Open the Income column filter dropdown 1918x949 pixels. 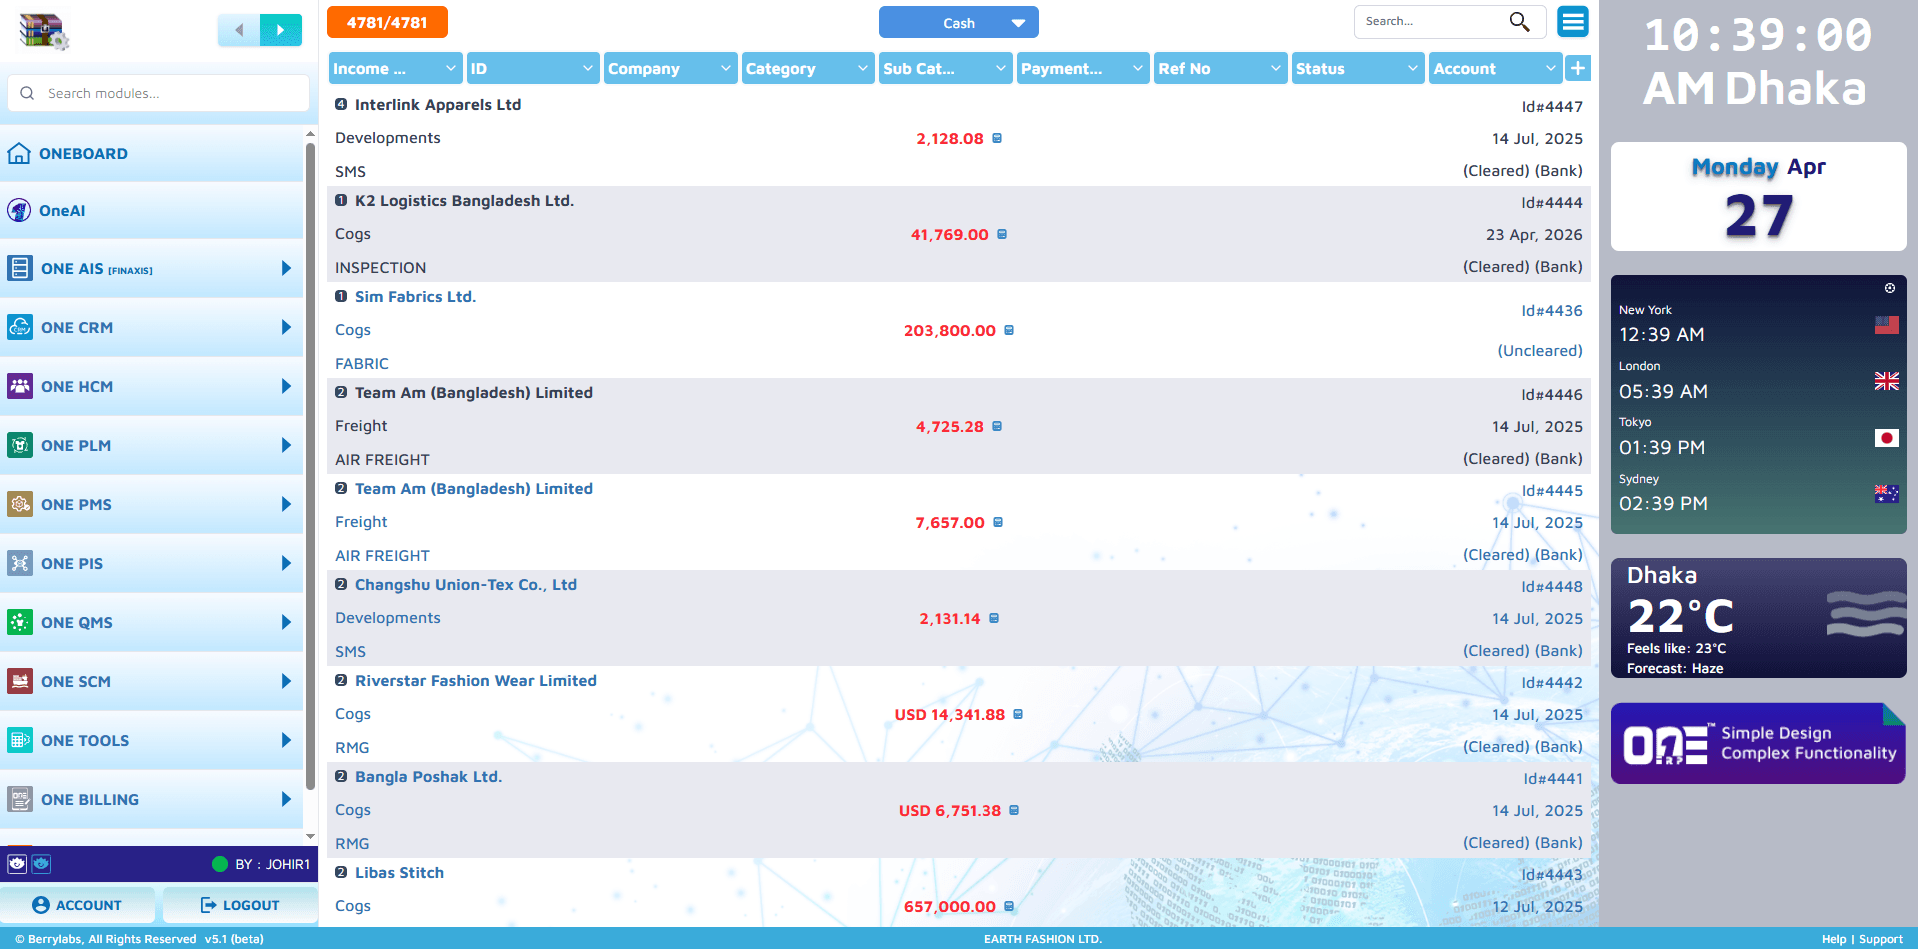click(x=395, y=68)
